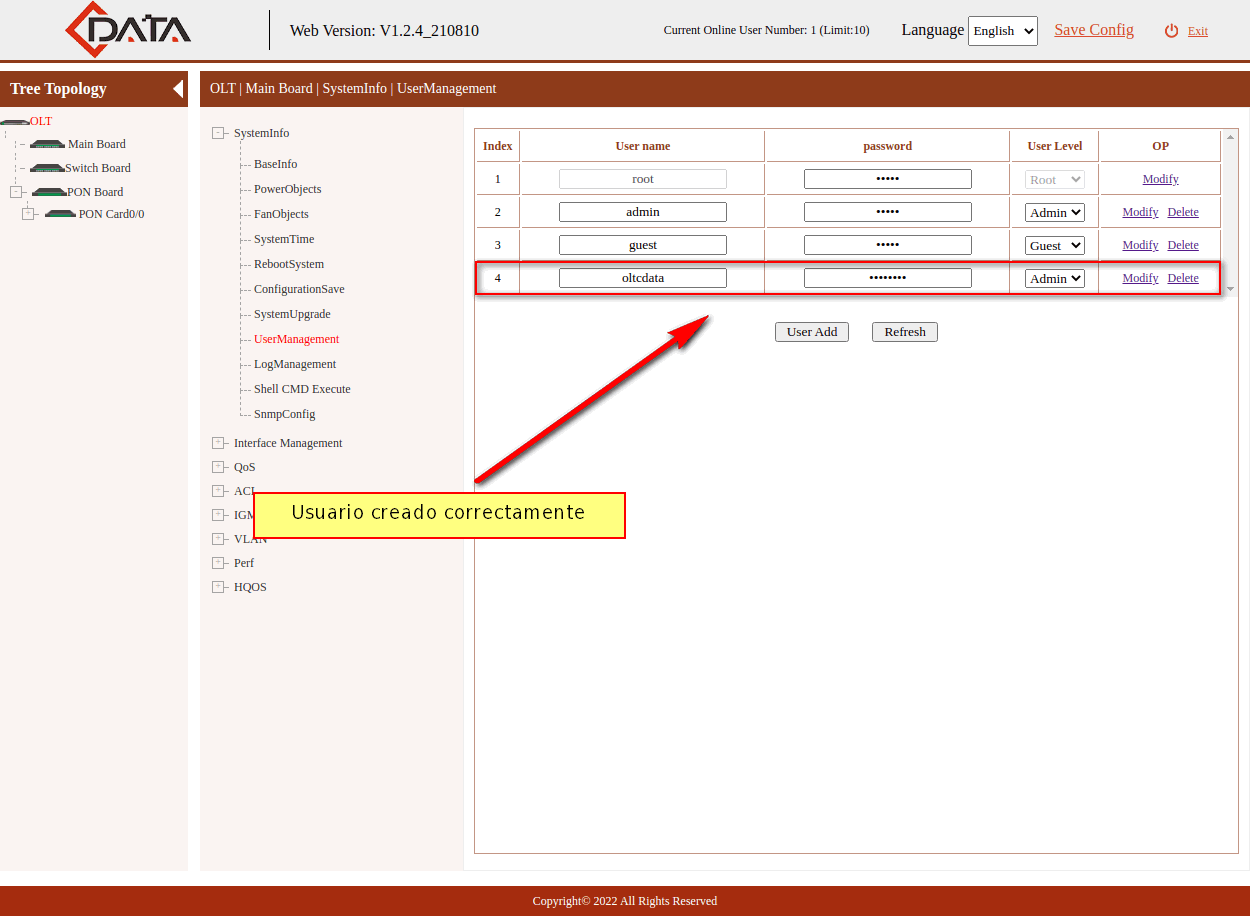Screen dimensions: 1250x916
Task: Open the SnmpConfig menu item
Action: [284, 414]
